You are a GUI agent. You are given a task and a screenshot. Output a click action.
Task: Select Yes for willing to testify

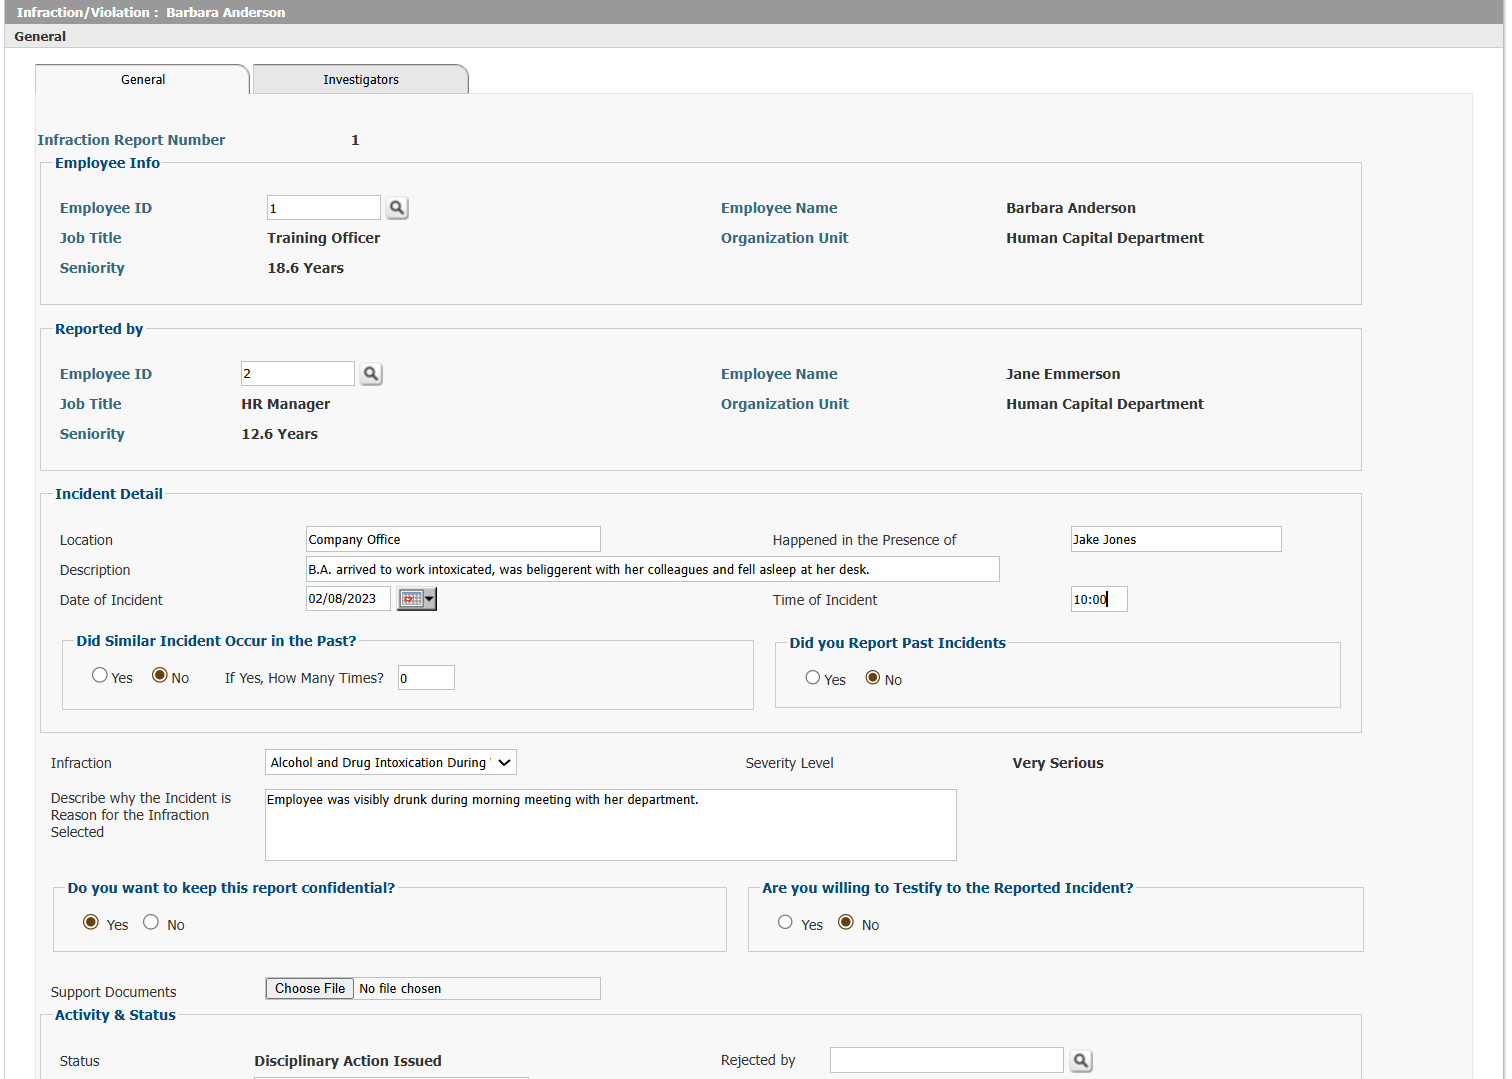click(786, 923)
